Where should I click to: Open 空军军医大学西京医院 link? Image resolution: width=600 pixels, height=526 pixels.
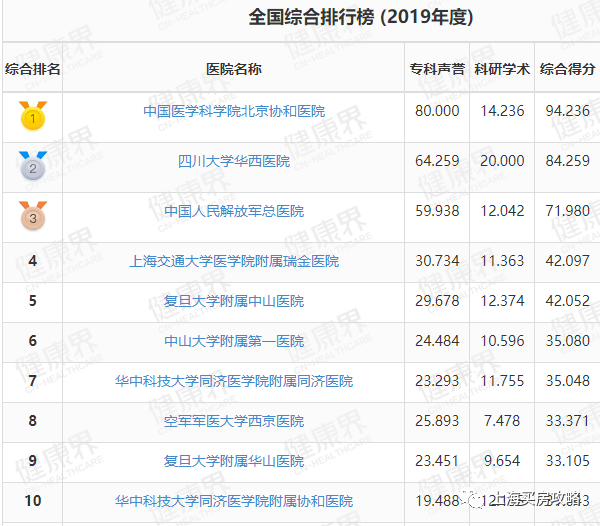pos(234,421)
